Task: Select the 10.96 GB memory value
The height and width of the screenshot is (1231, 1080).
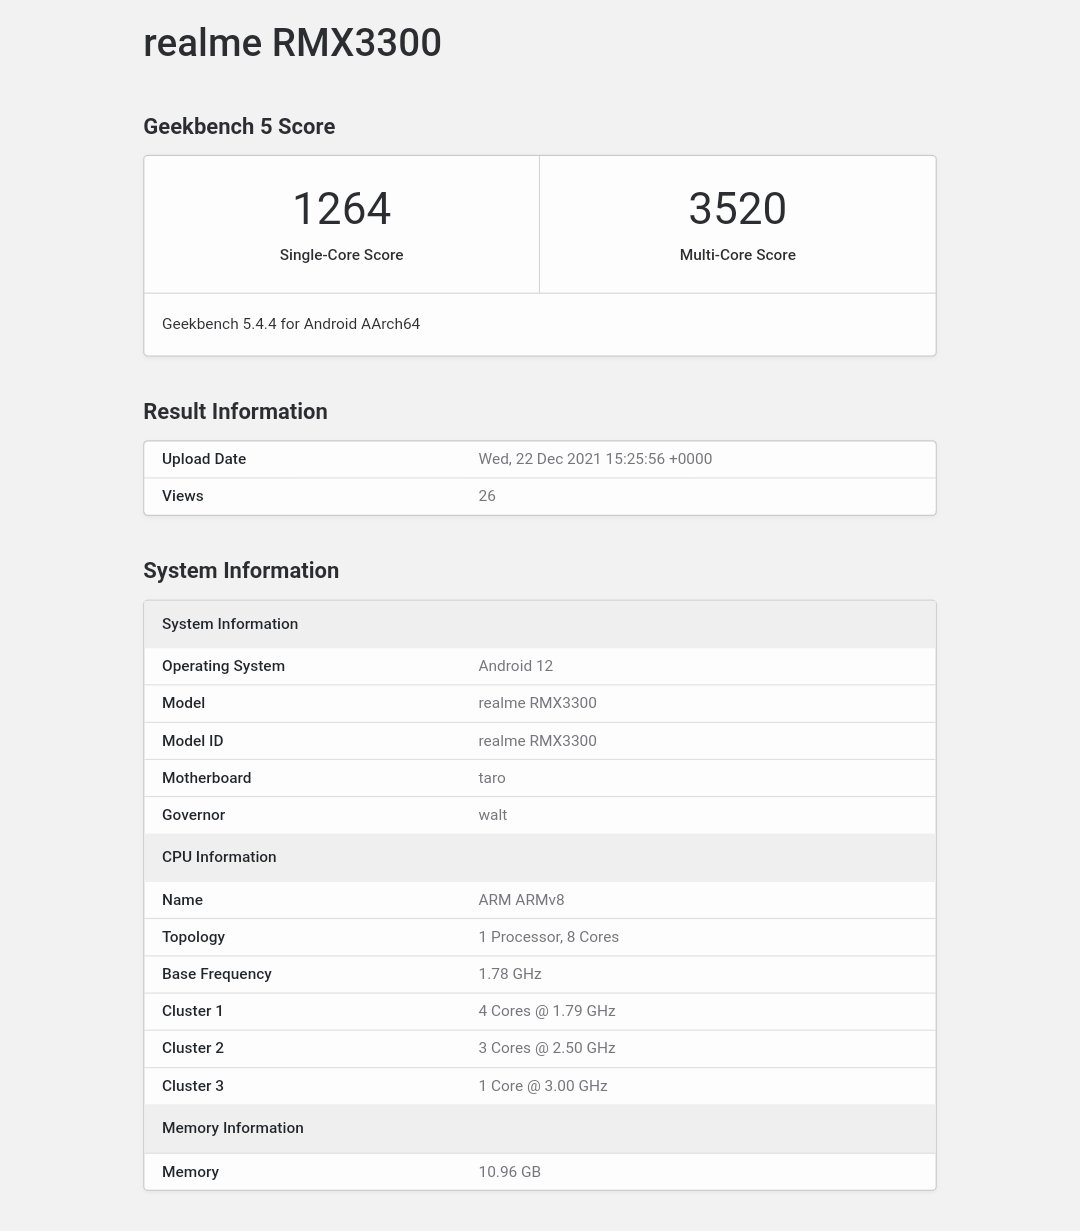Action: click(x=510, y=1172)
